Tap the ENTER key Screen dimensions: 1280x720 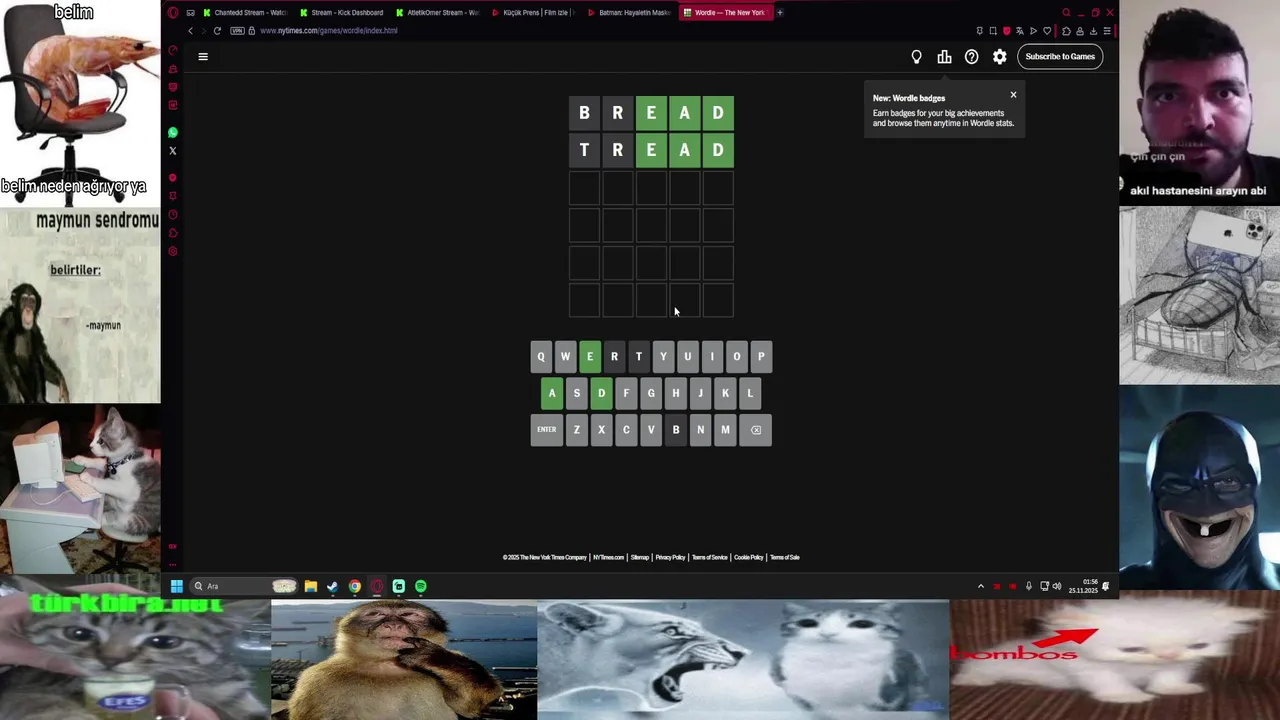[546, 430]
